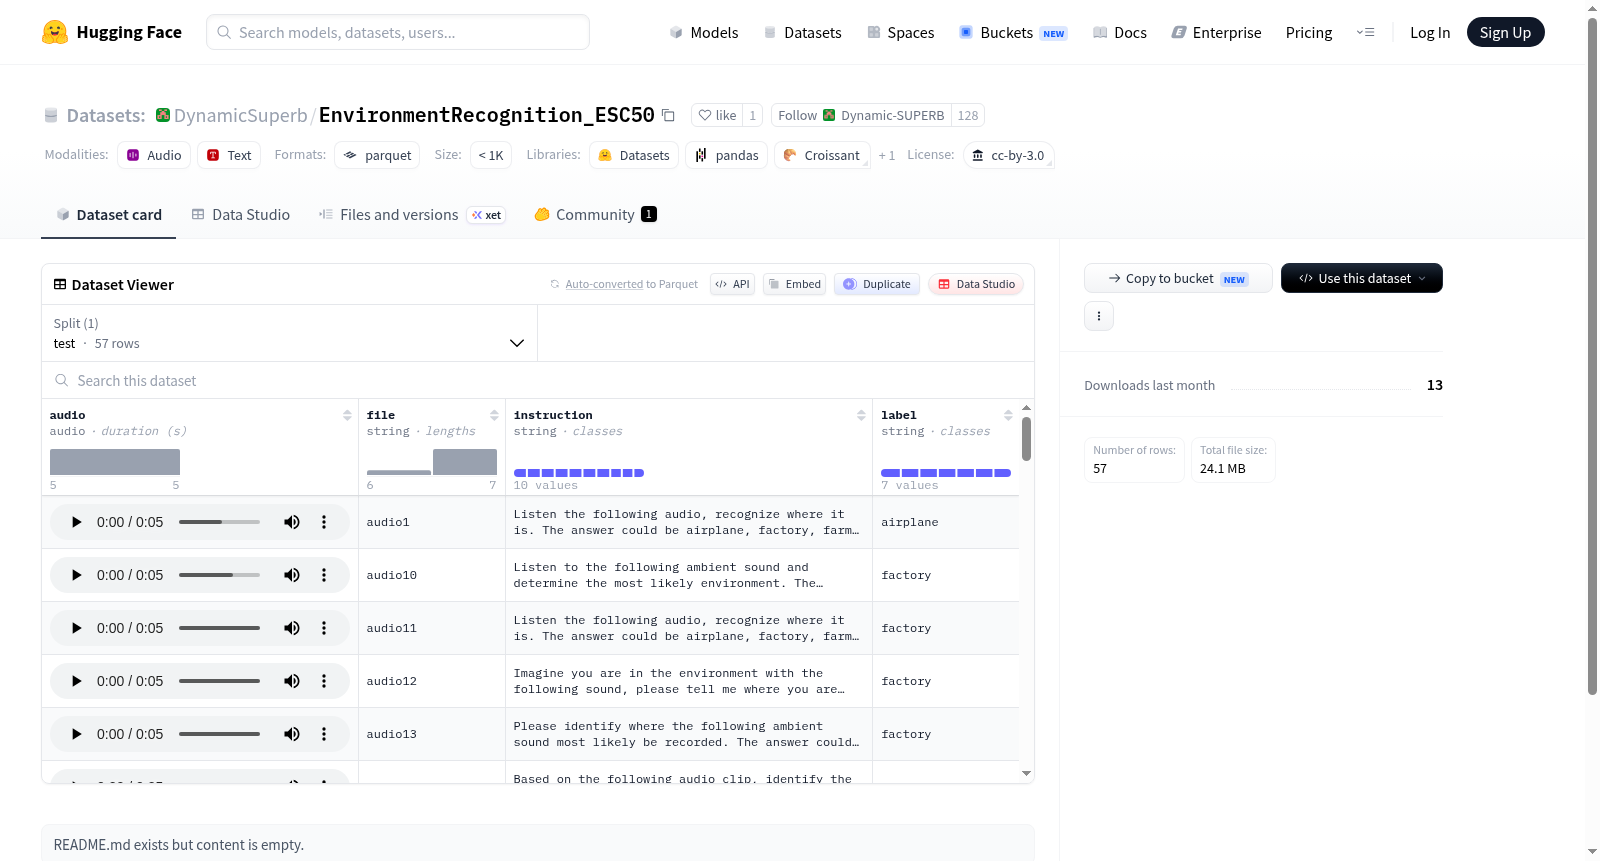Click the Embed button
1600x861 pixels.
tap(795, 284)
